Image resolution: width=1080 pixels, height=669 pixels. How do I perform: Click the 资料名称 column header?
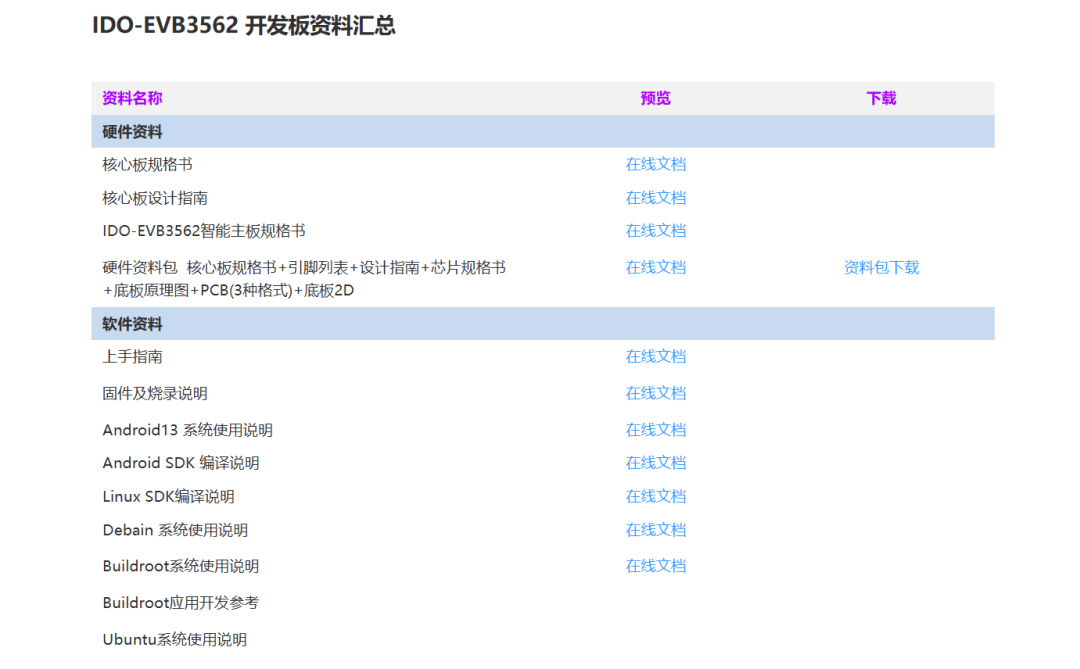pos(129,98)
